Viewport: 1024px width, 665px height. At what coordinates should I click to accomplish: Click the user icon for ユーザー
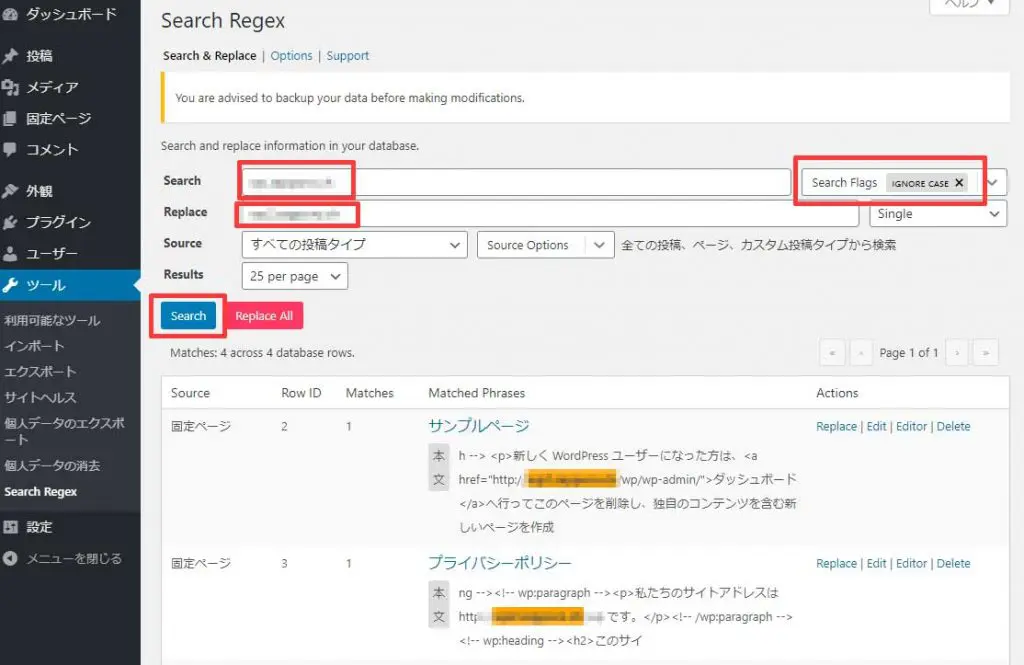(10, 253)
